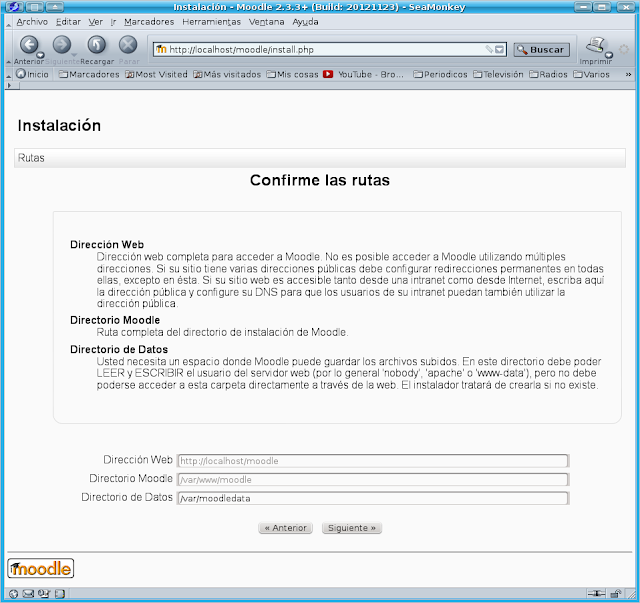
Task: Open the YouTube bookmark icon
Action: [328, 74]
